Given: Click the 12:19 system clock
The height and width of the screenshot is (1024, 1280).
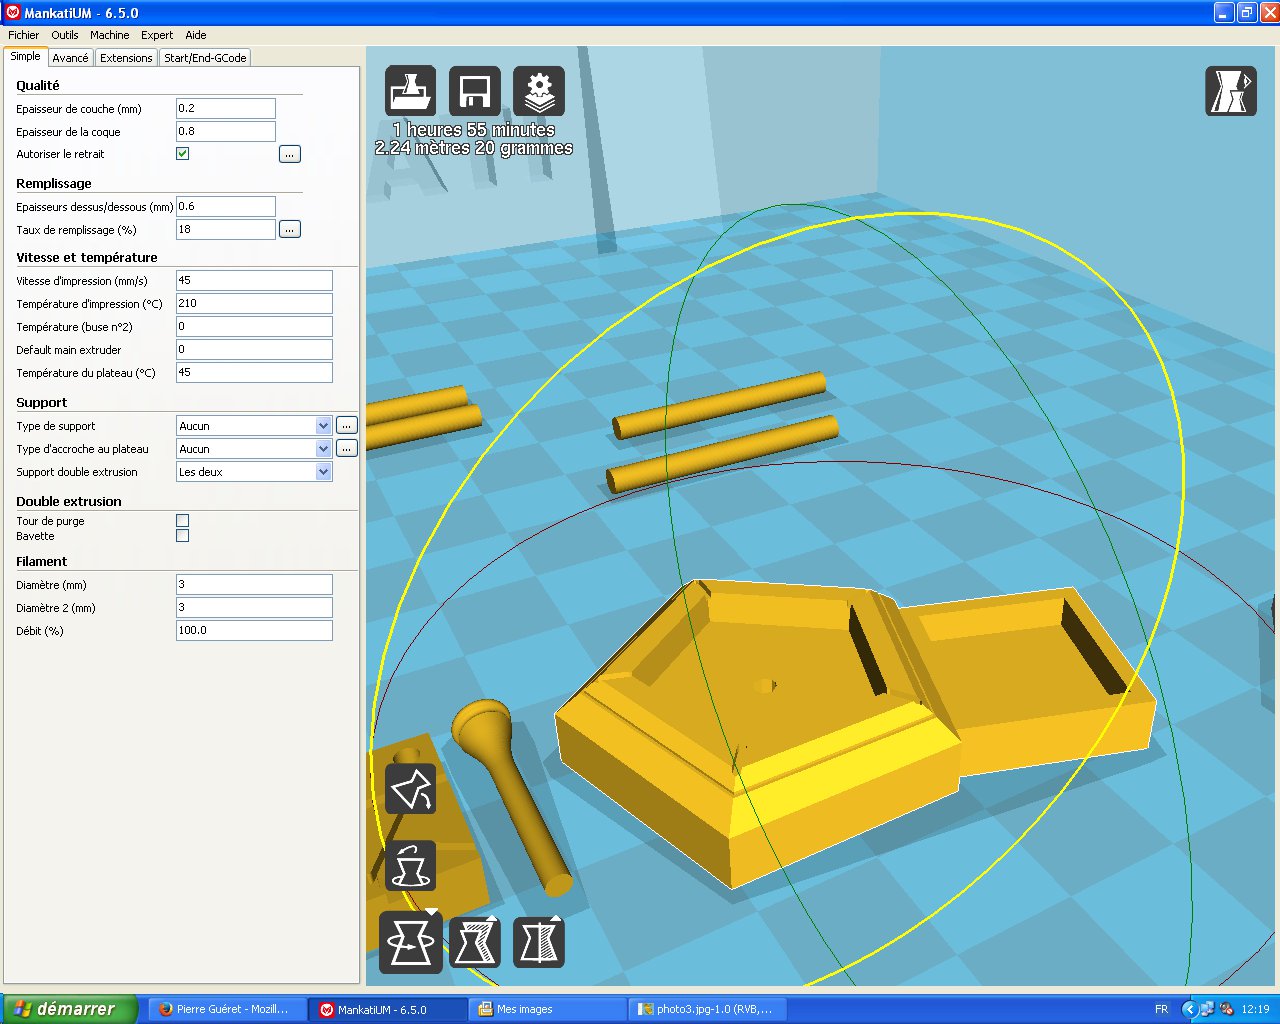Looking at the screenshot, I should [x=1255, y=1009].
